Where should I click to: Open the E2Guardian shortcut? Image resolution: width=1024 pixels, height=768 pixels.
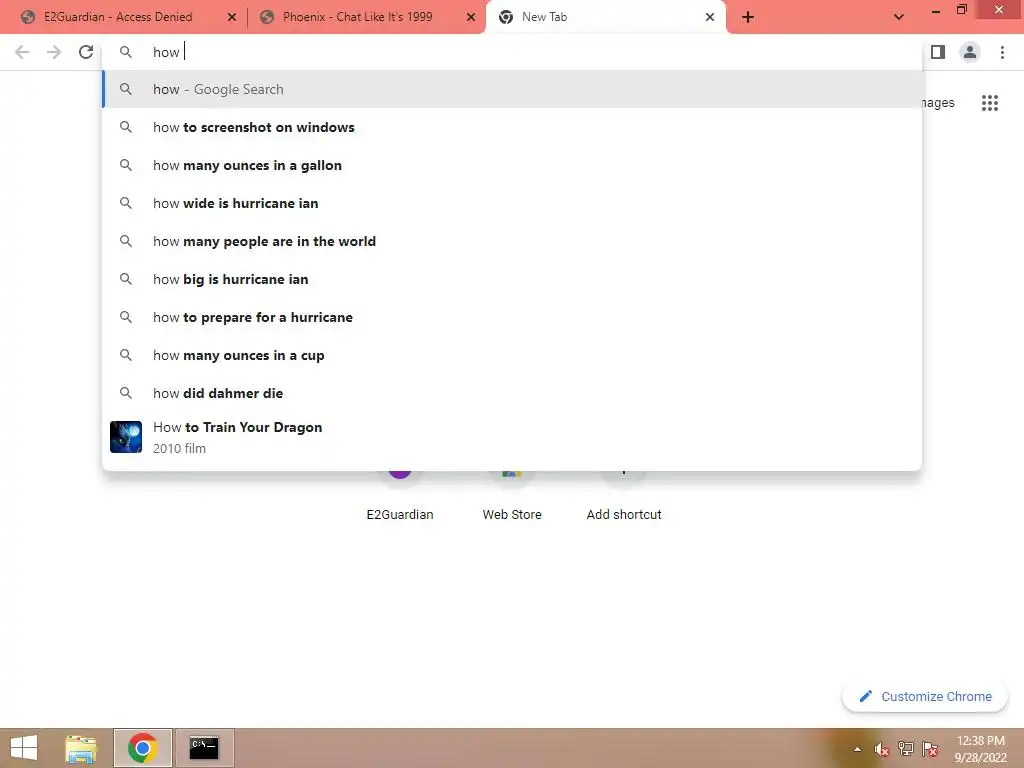click(400, 500)
